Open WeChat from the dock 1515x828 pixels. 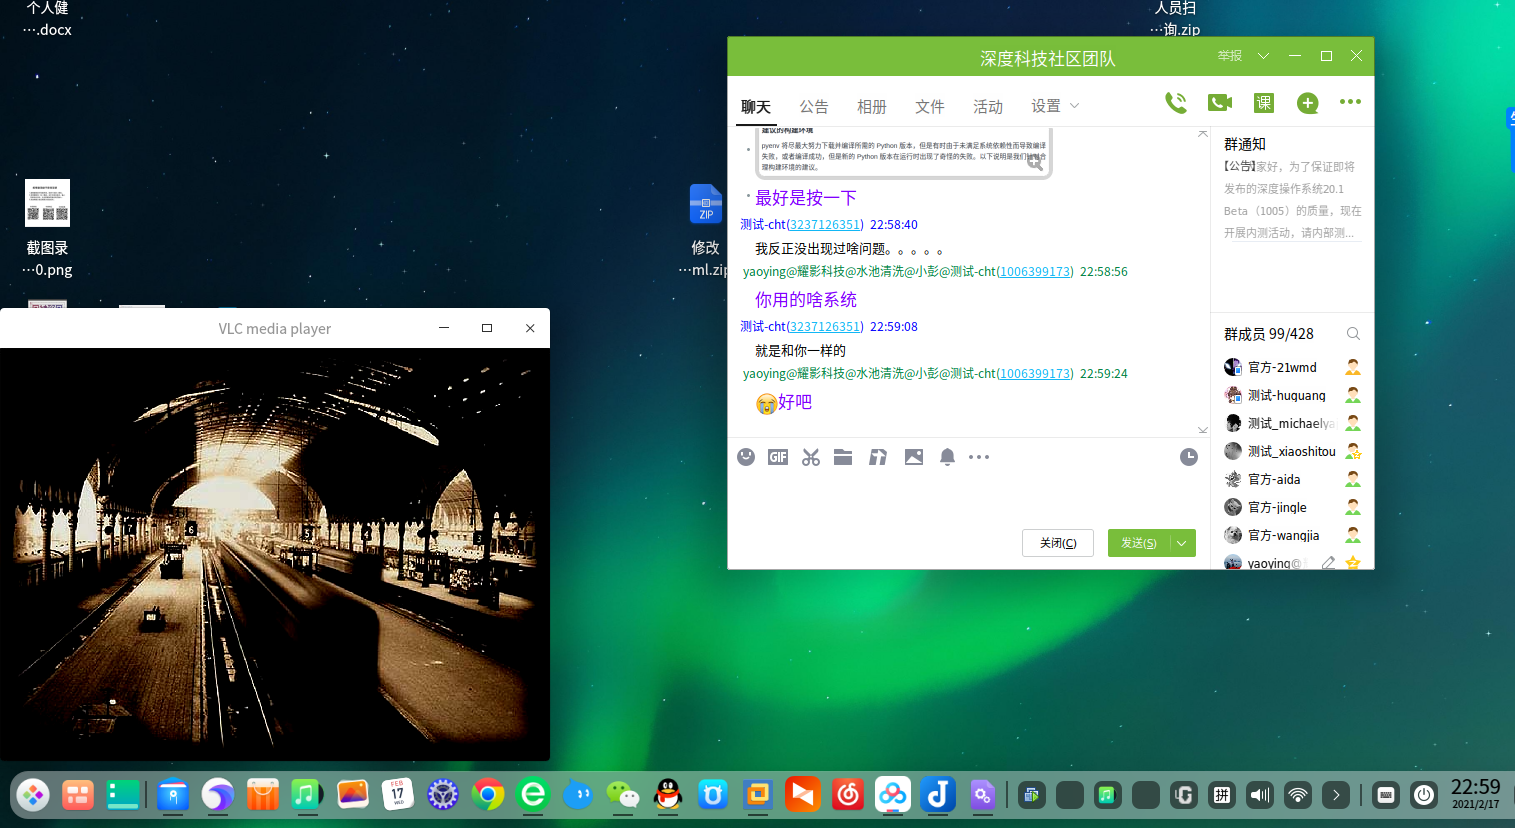[x=623, y=795]
